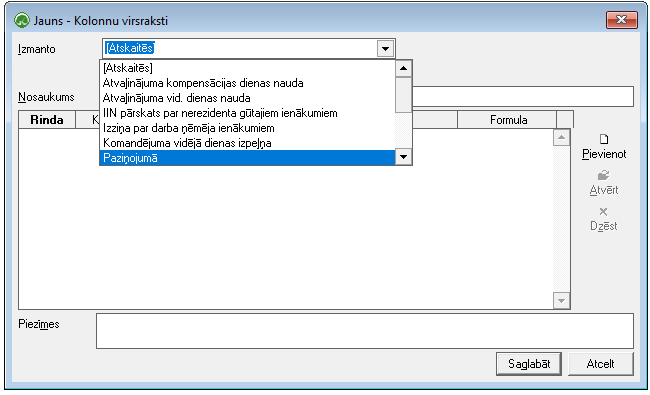Viewport: 650px width, 395px height.
Task: Click the Atvērt button label
Action: point(604,190)
